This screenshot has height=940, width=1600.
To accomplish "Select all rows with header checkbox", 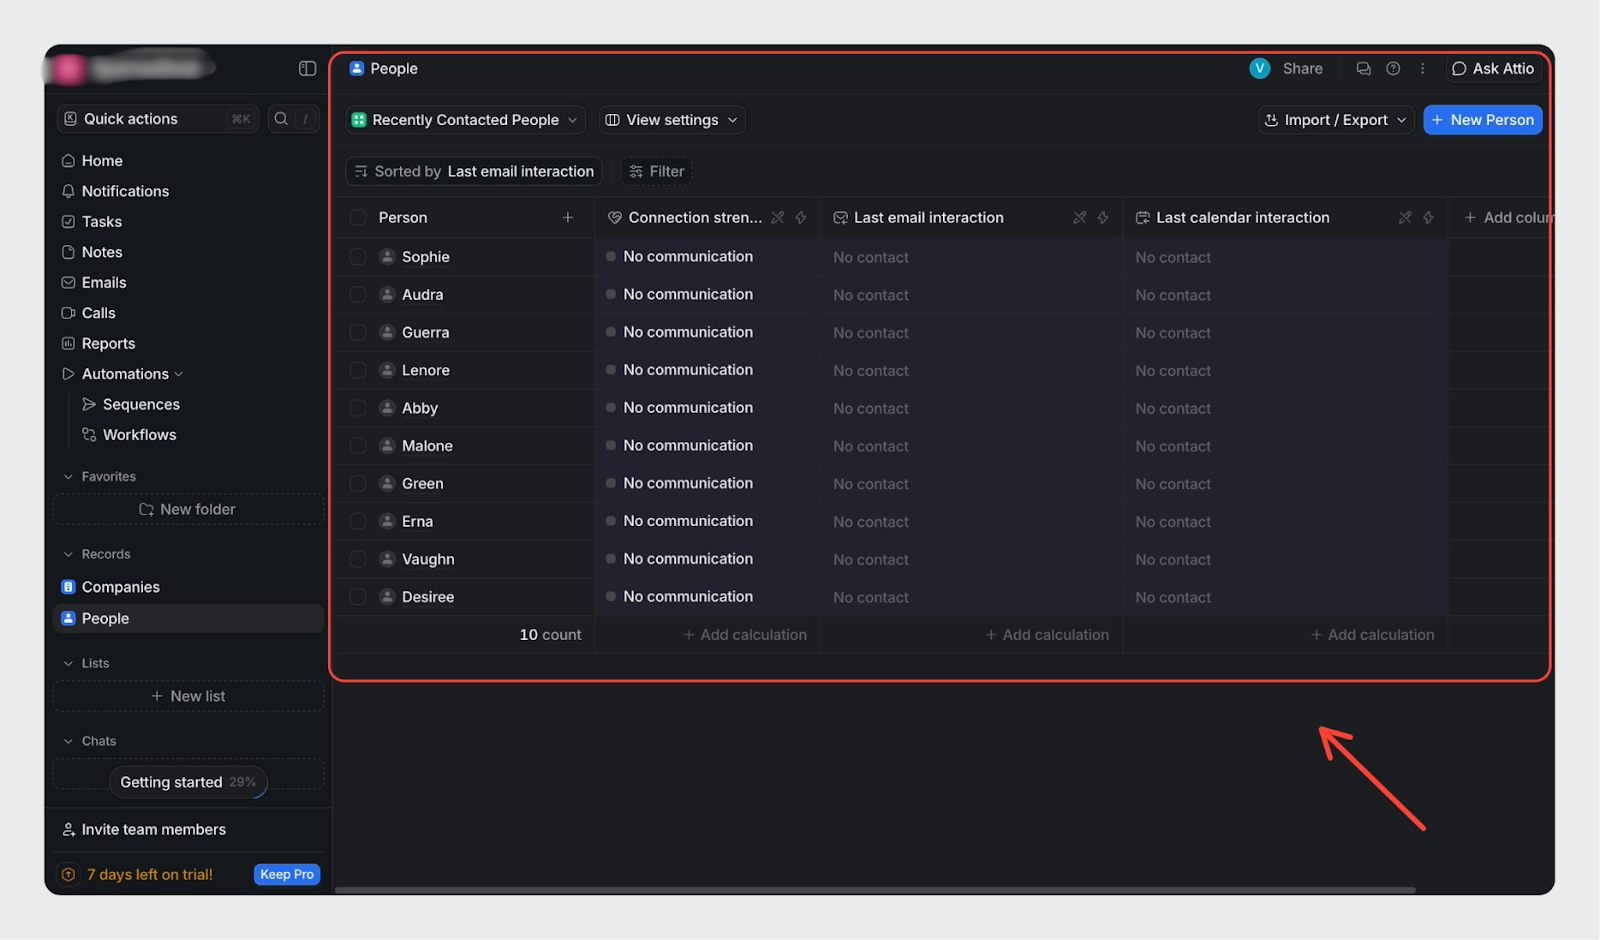I will pos(358,218).
